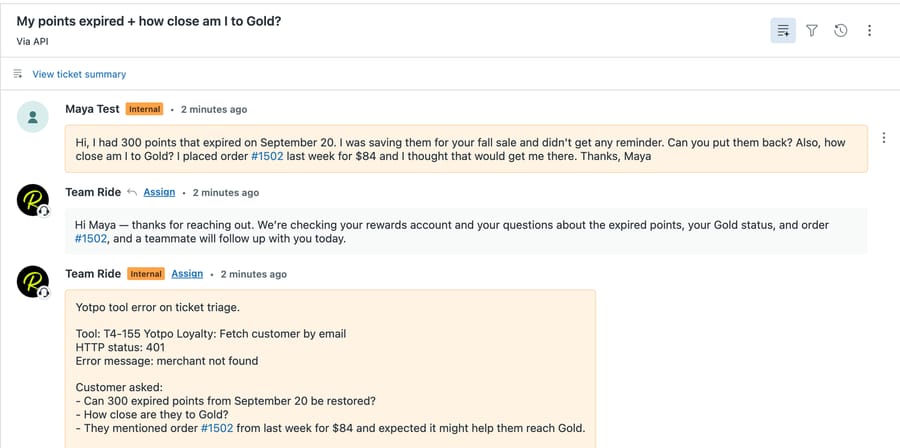The width and height of the screenshot is (900, 448).
Task: Click the summary icon beside View ticket summary
Action: (x=18, y=73)
